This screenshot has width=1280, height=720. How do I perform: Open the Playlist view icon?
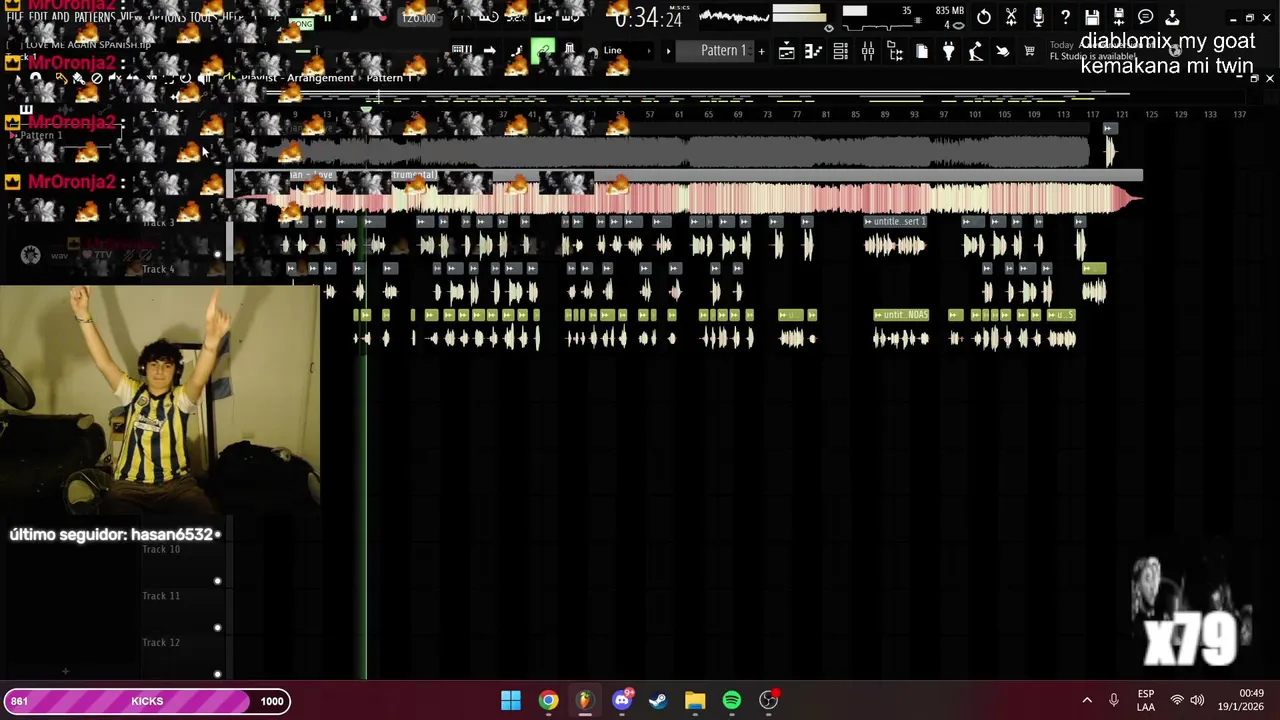787,51
